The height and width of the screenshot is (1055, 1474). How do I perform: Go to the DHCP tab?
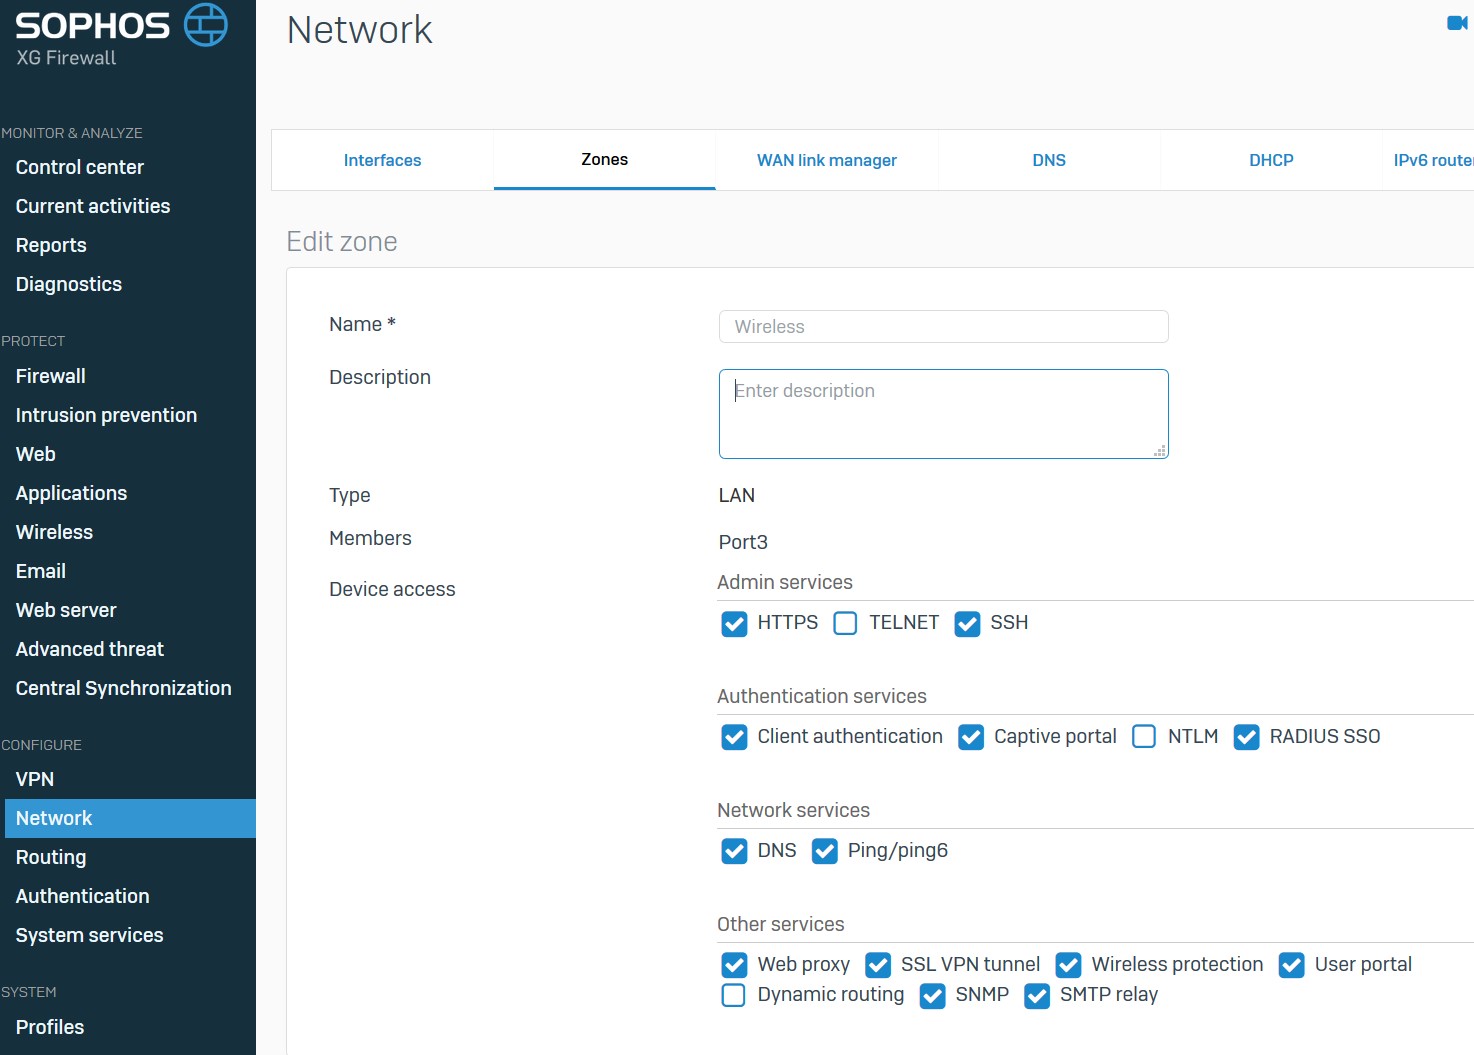[x=1271, y=160]
